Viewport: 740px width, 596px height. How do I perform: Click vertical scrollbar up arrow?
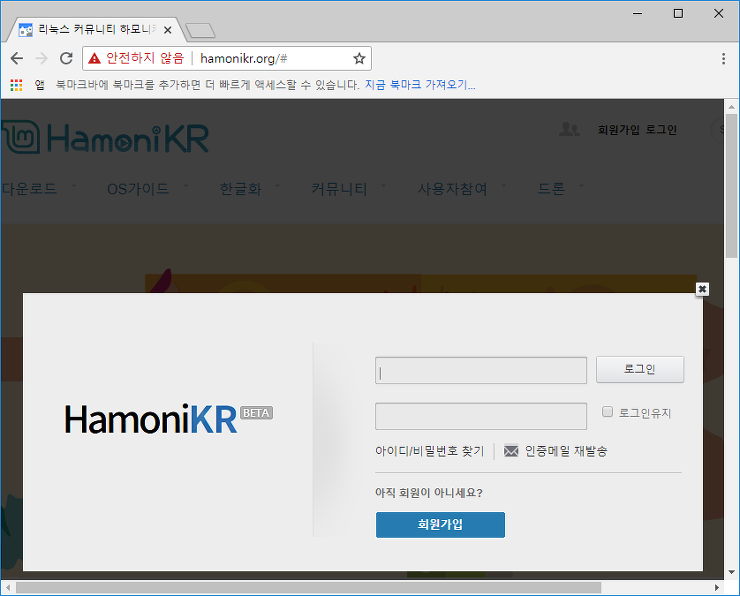click(x=731, y=107)
